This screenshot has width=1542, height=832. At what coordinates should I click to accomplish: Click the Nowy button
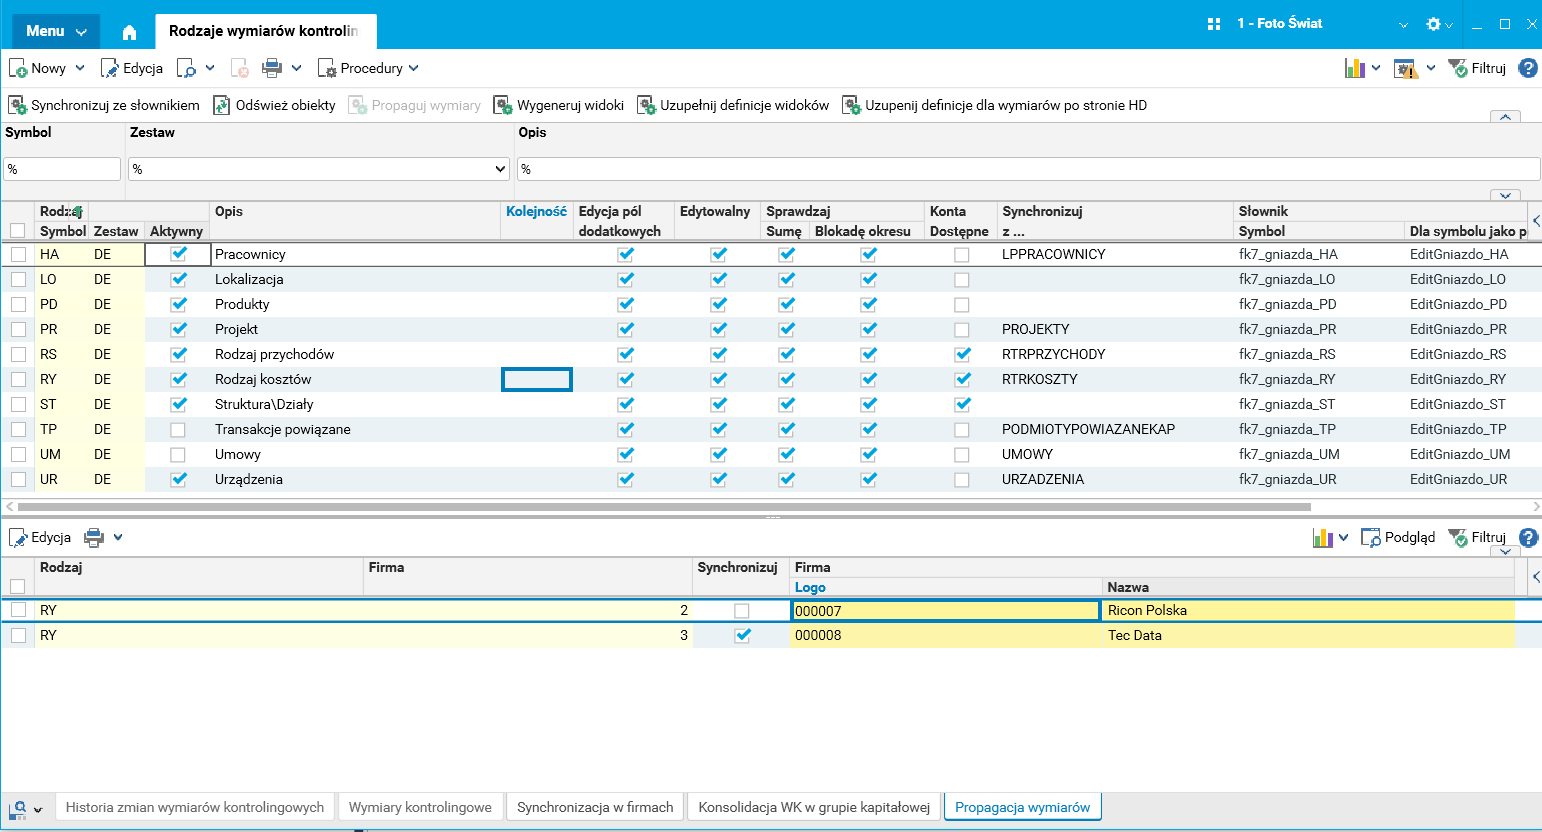tap(38, 68)
